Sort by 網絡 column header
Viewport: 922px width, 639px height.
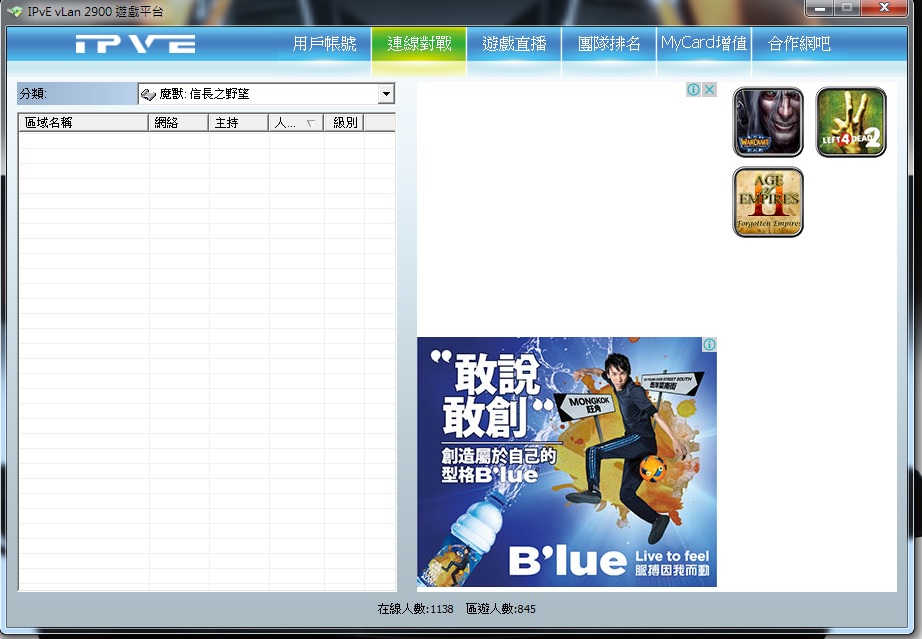click(x=178, y=122)
